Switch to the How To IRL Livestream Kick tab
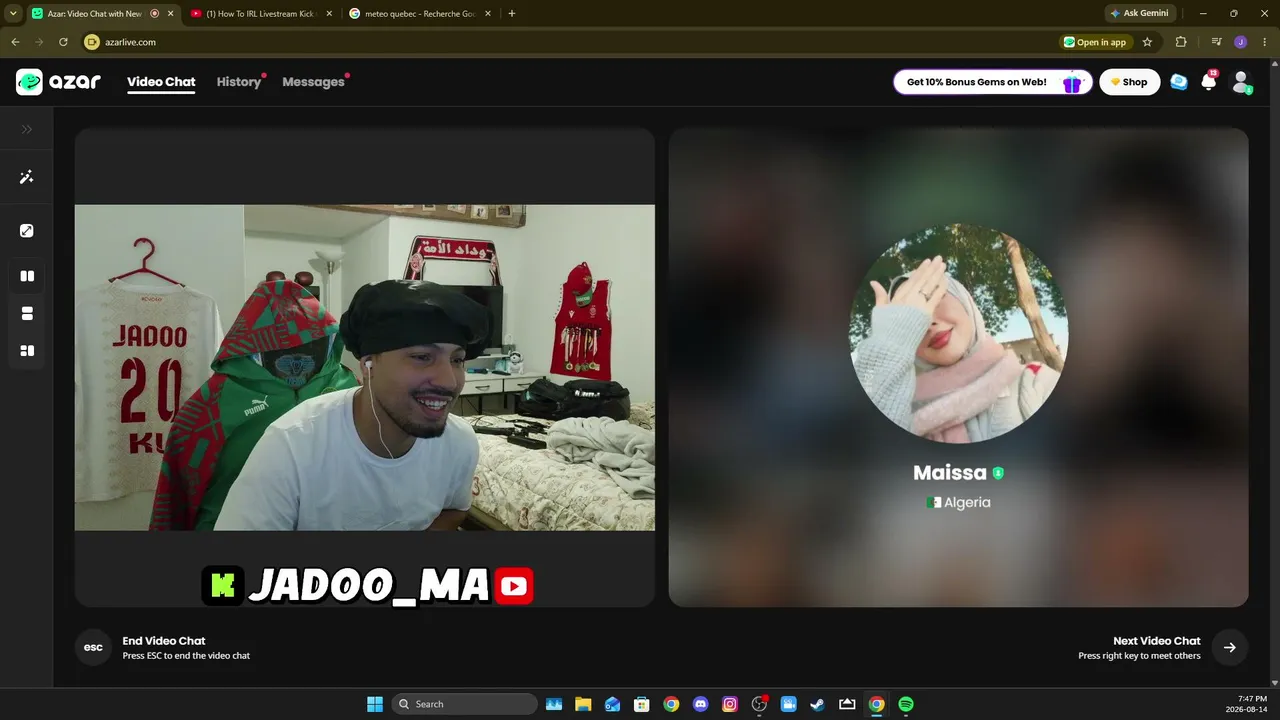This screenshot has height=720, width=1280. coord(260,13)
